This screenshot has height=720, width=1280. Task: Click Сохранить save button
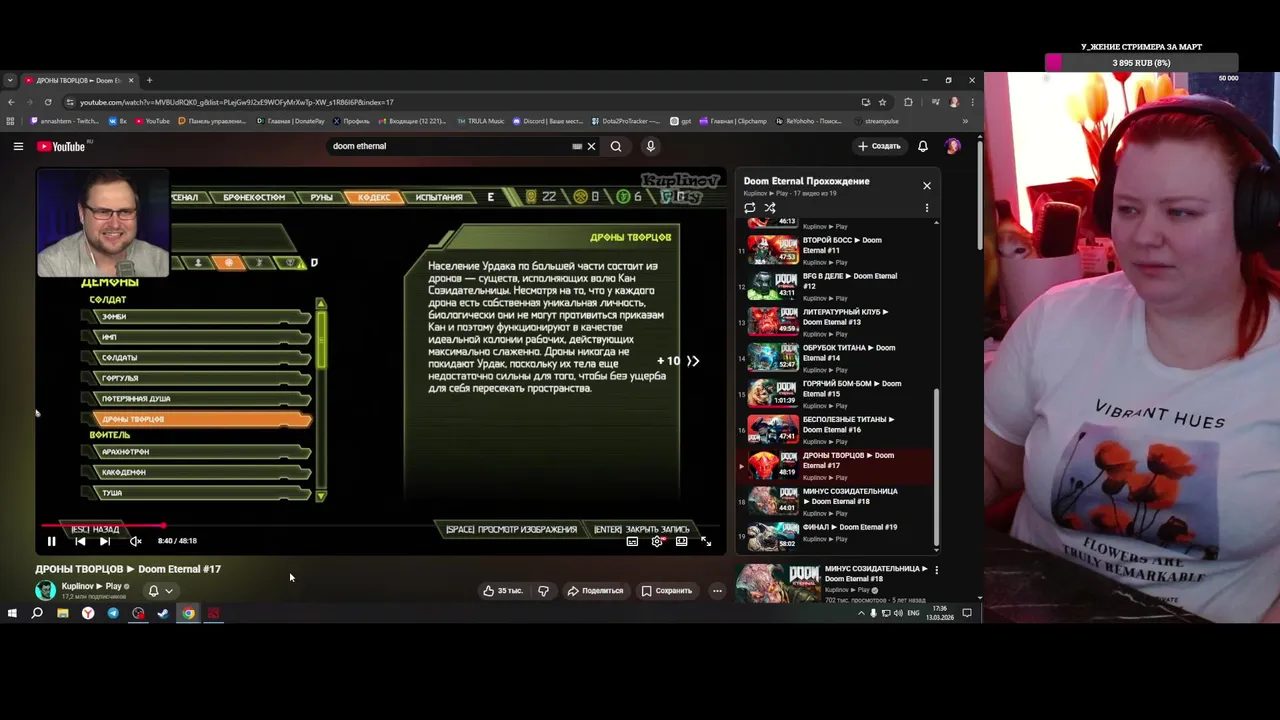tap(667, 591)
